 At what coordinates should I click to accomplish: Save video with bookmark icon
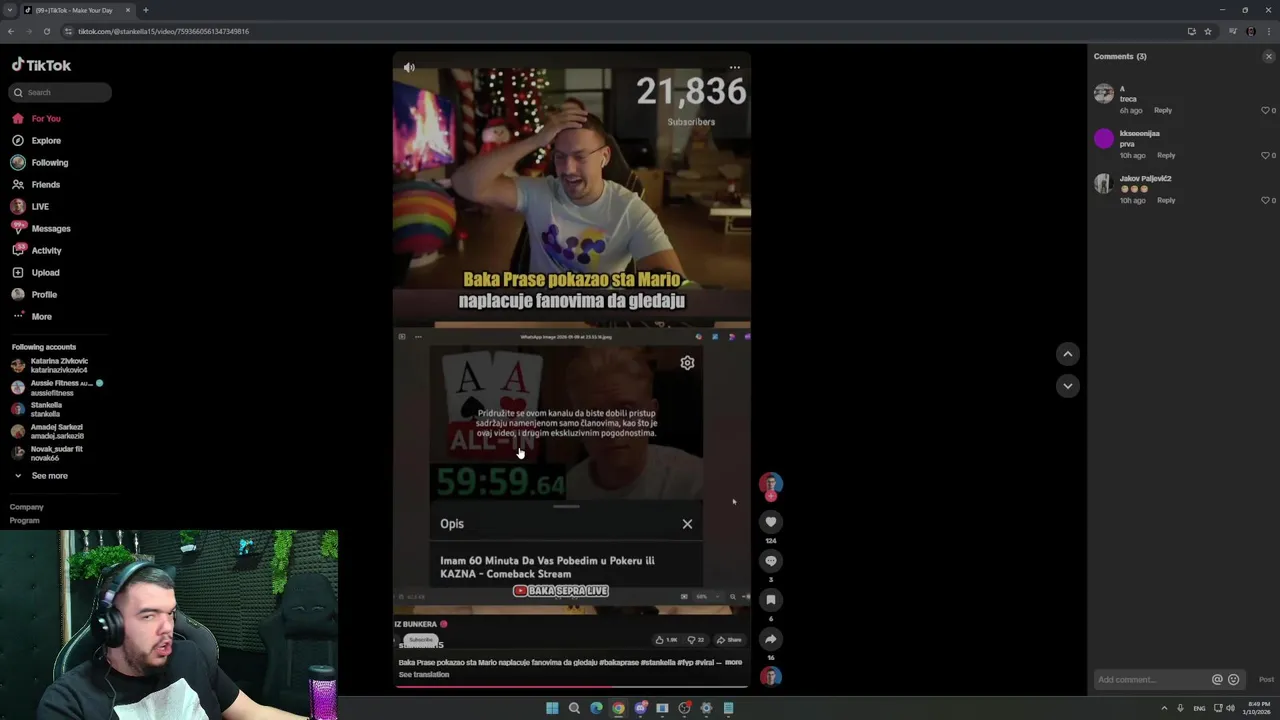770,600
